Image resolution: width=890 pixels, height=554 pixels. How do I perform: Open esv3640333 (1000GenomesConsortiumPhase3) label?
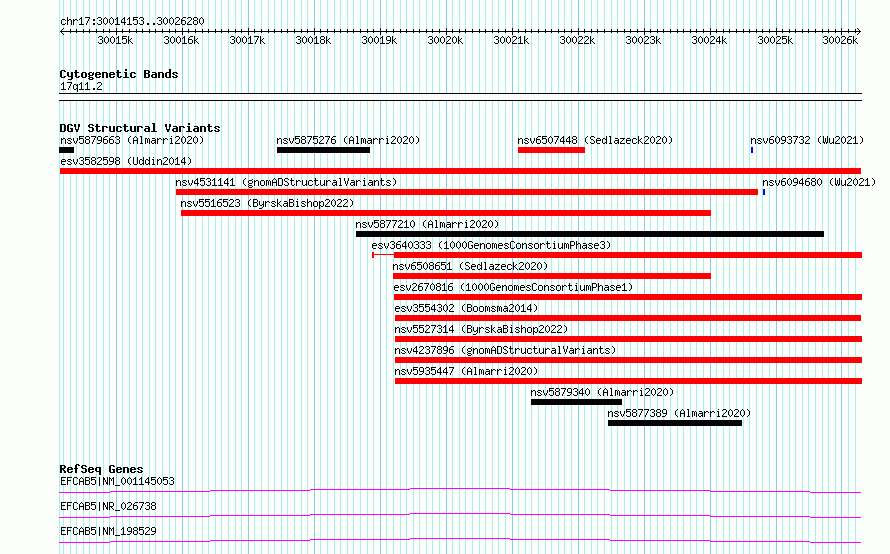point(491,245)
